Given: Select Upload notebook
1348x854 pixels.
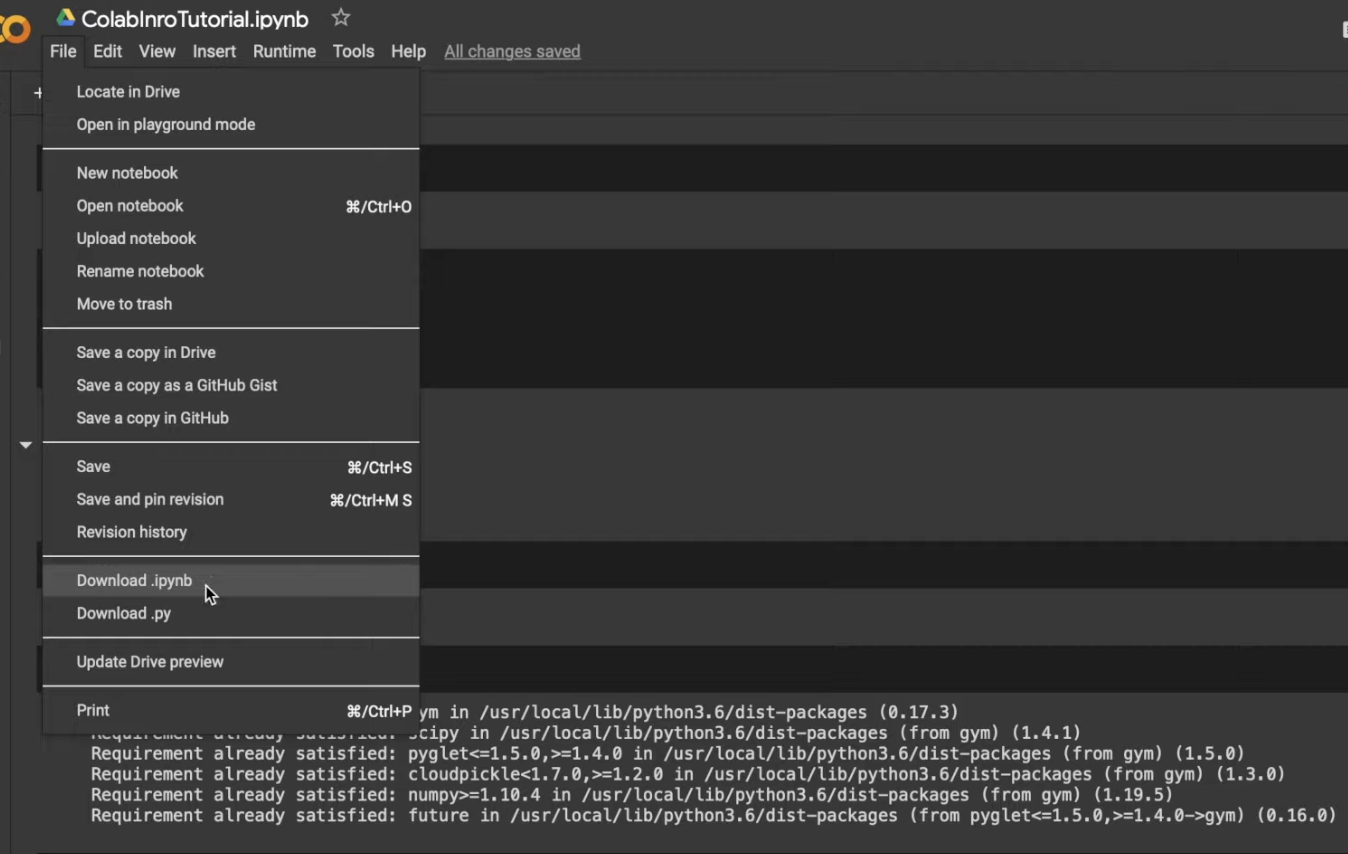Looking at the screenshot, I should (231, 238).
